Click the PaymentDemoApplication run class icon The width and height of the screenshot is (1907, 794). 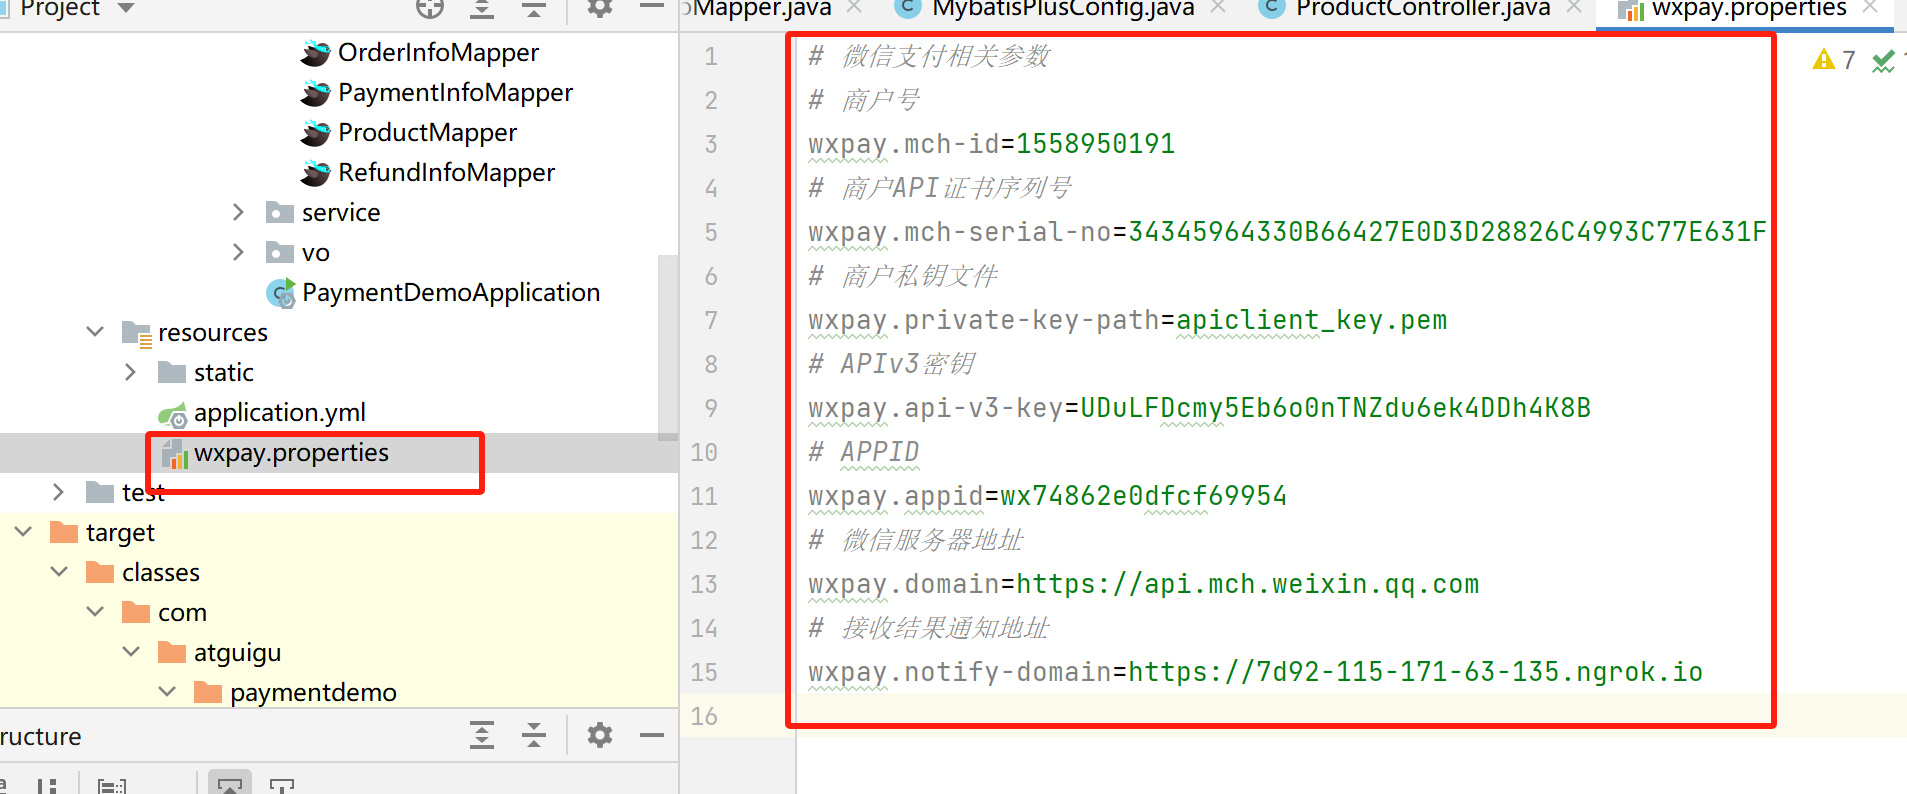281,293
